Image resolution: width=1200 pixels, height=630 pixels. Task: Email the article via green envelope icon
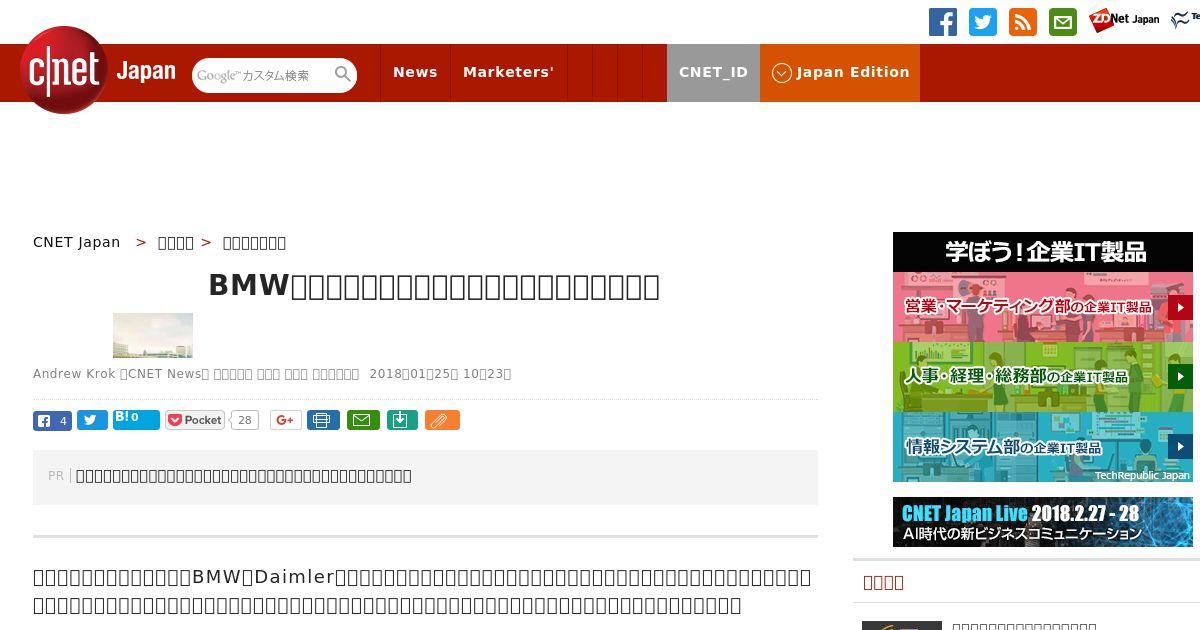point(363,421)
